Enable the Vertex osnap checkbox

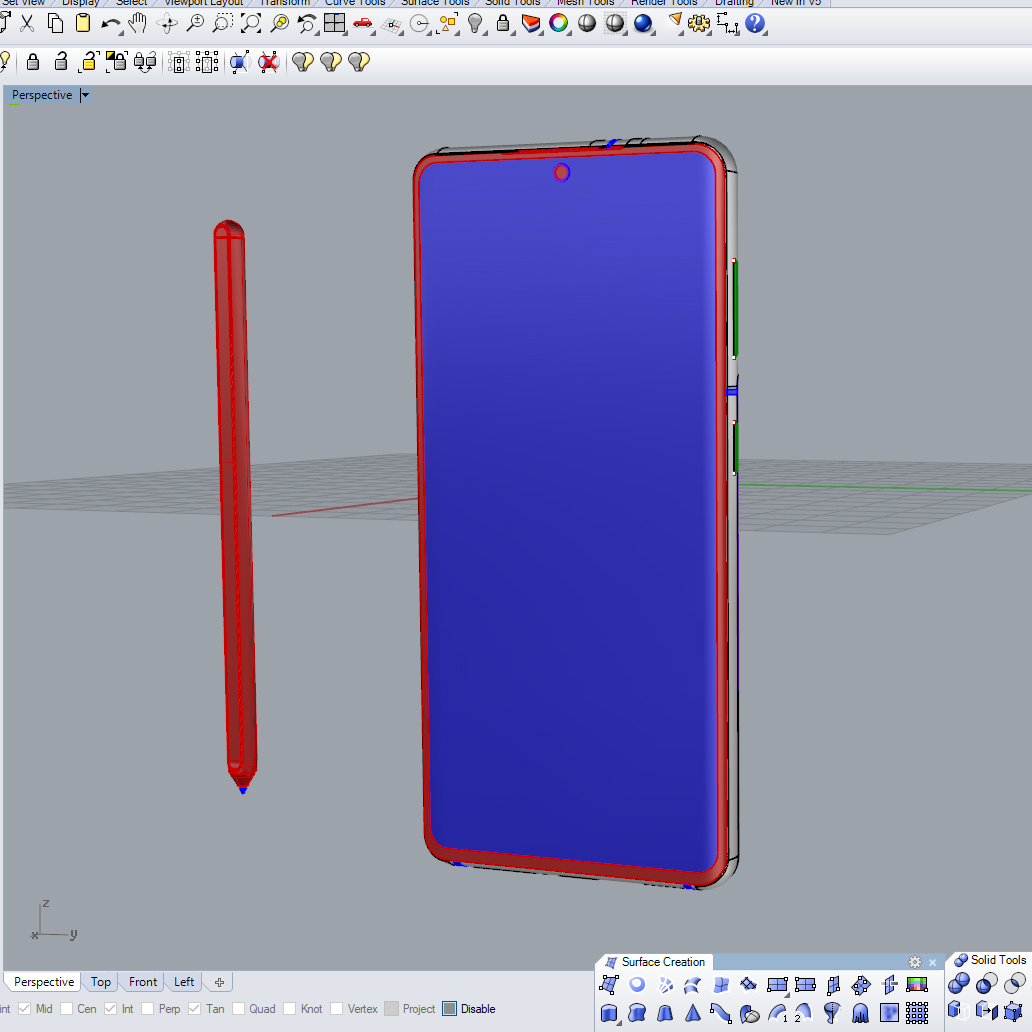[x=336, y=1009]
